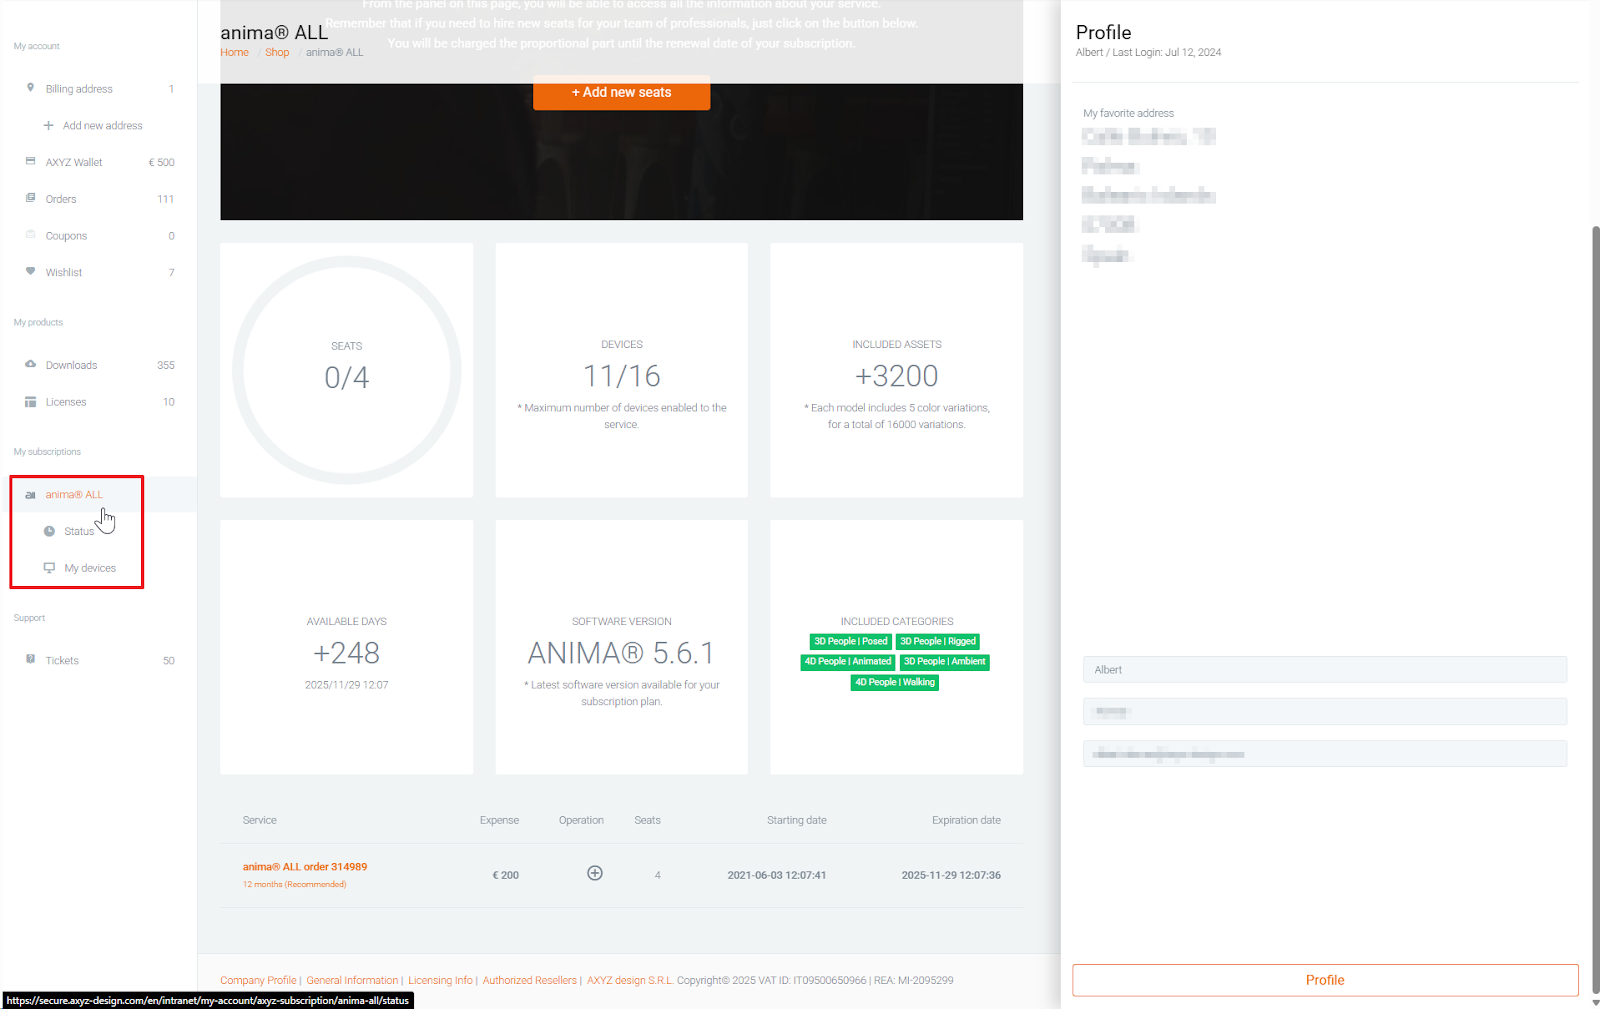Image resolution: width=1600 pixels, height=1009 pixels.
Task: Click the Shop breadcrumb link
Action: (277, 53)
